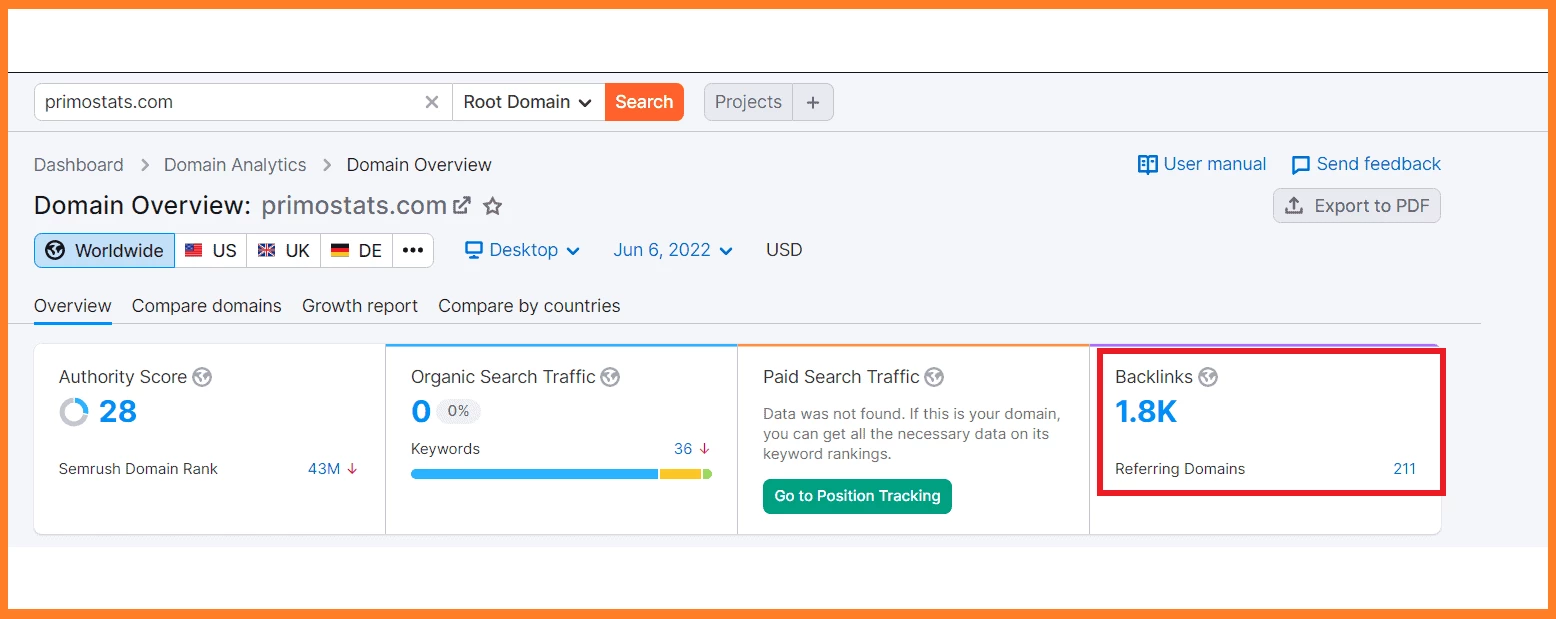This screenshot has width=1556, height=619.
Task: Switch to the Compare by countries tab
Action: point(529,306)
